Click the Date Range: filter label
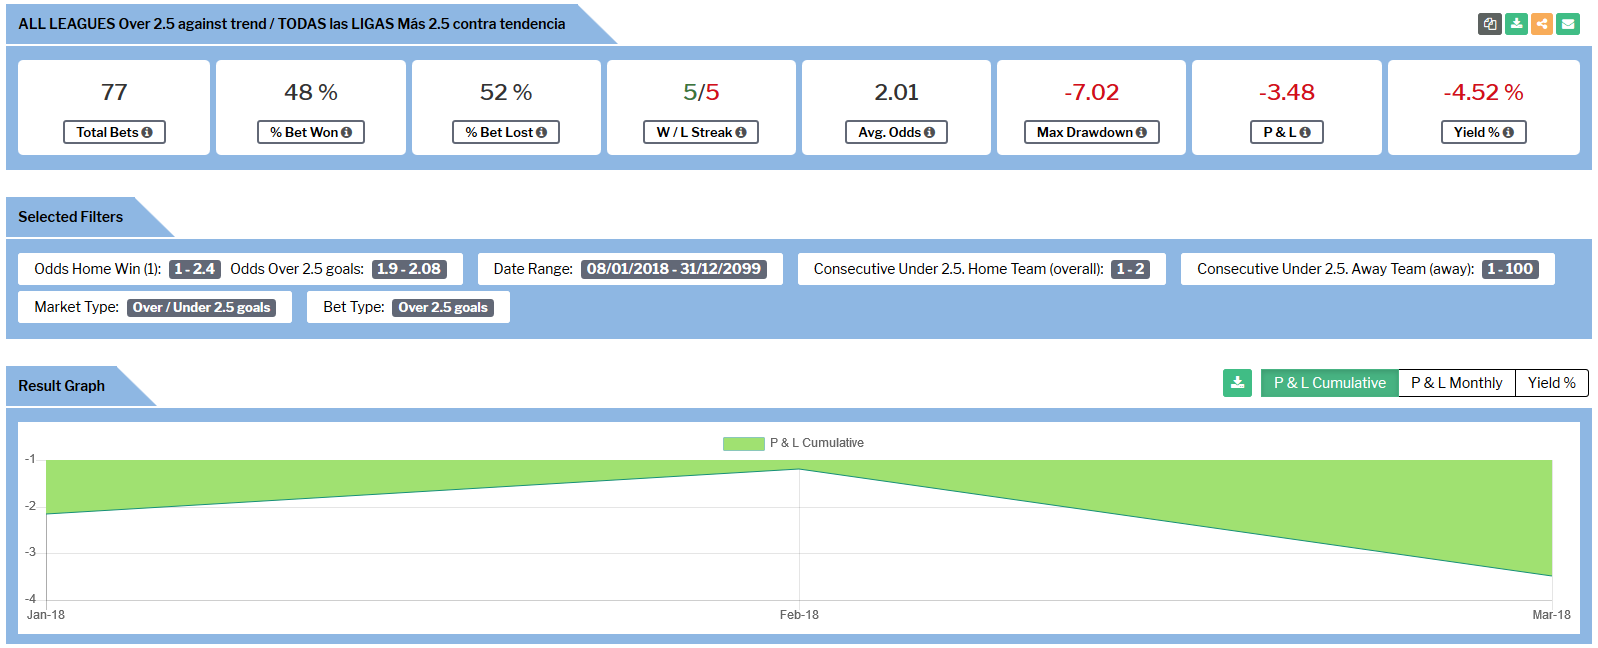The width and height of the screenshot is (1598, 648). coord(533,269)
